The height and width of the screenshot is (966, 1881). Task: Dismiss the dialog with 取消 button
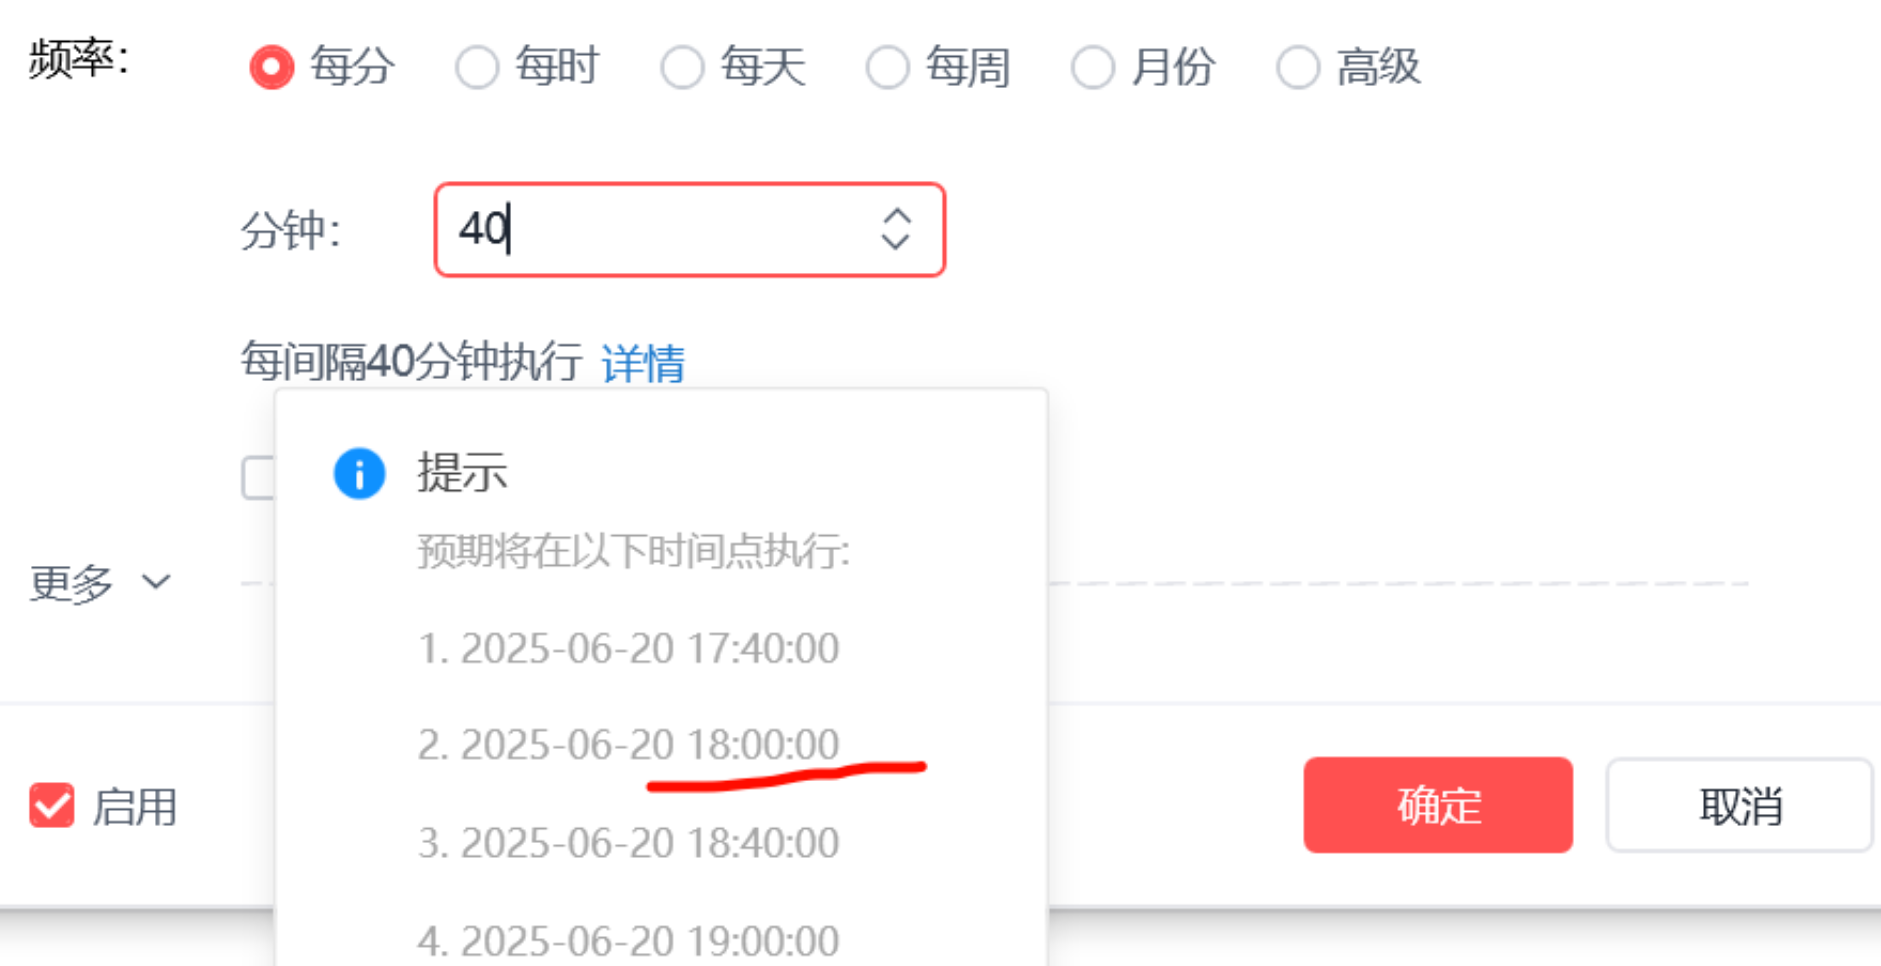[1739, 805]
